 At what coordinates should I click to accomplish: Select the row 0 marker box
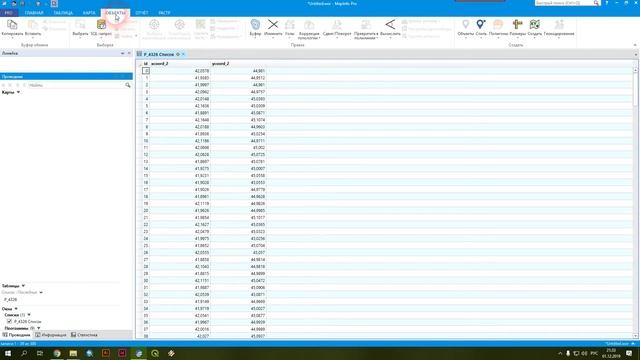tap(146, 71)
